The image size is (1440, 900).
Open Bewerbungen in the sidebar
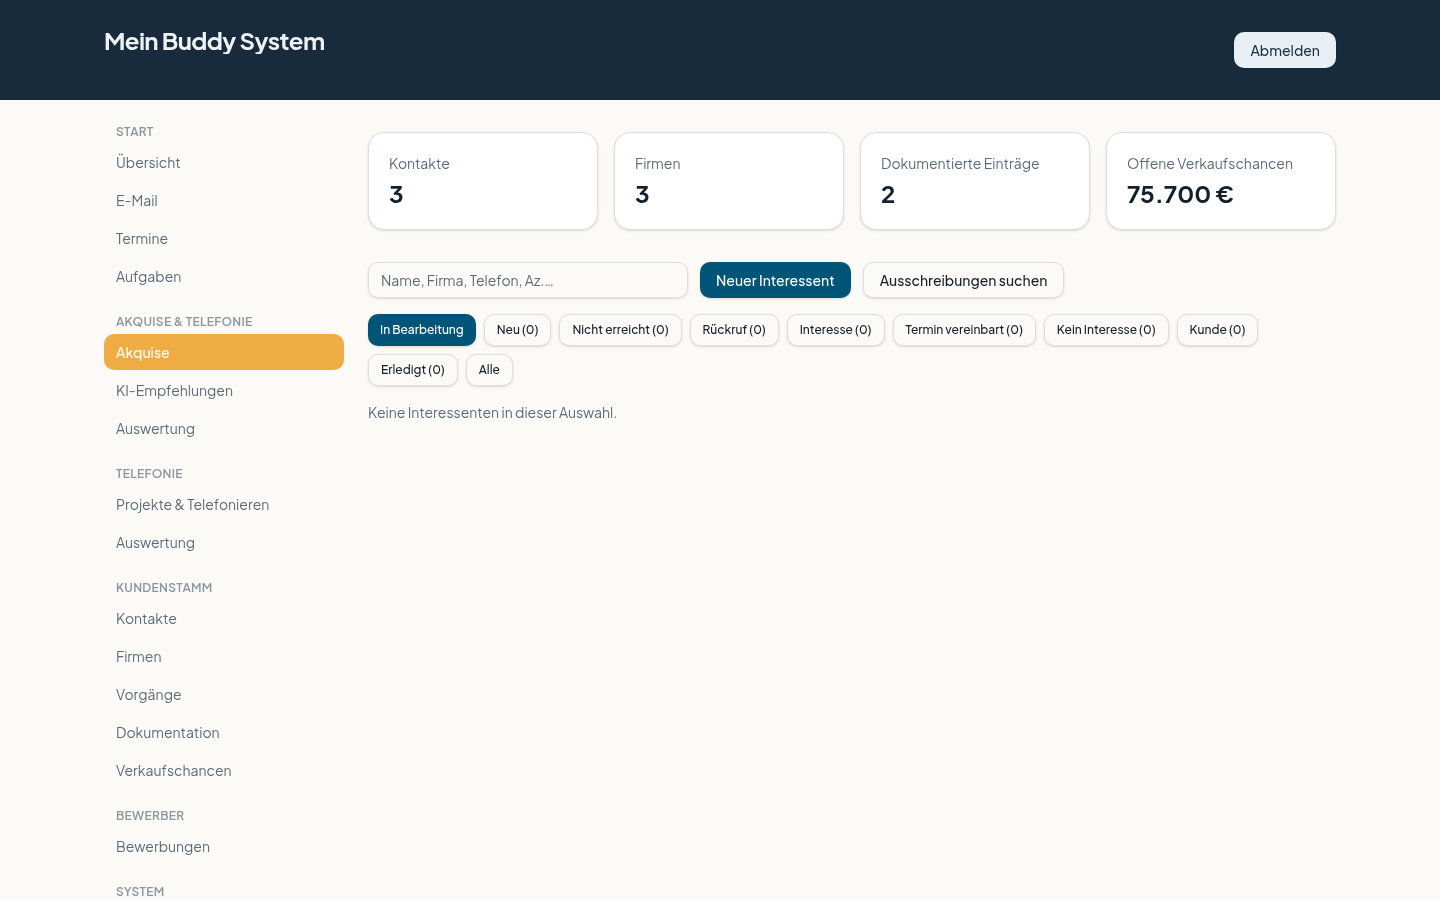[x=224, y=846]
